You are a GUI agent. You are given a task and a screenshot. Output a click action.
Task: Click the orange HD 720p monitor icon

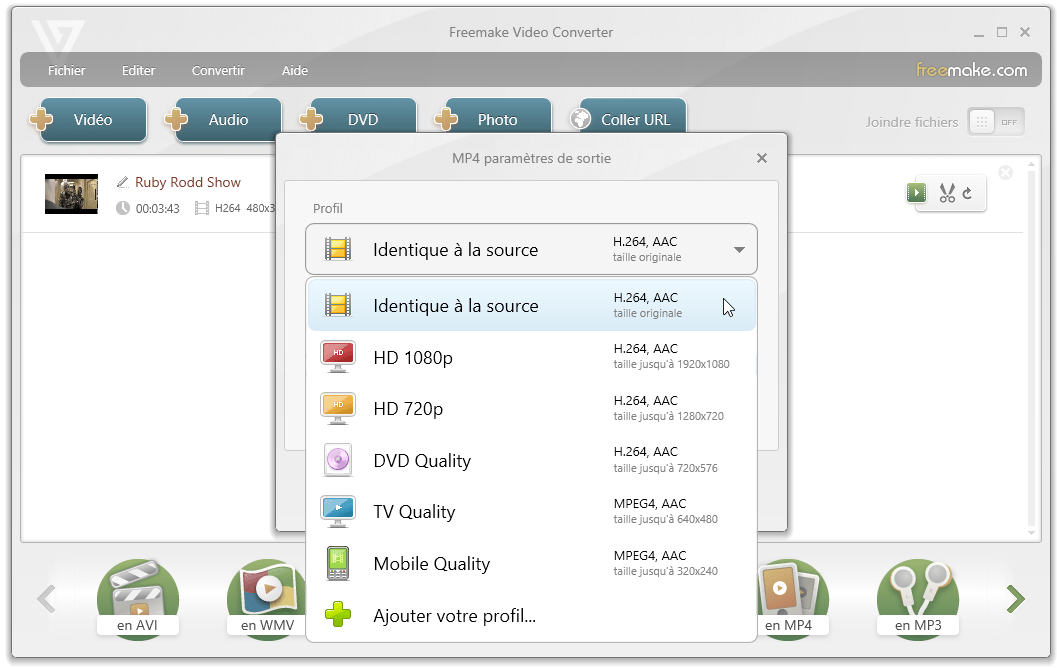[x=338, y=408]
